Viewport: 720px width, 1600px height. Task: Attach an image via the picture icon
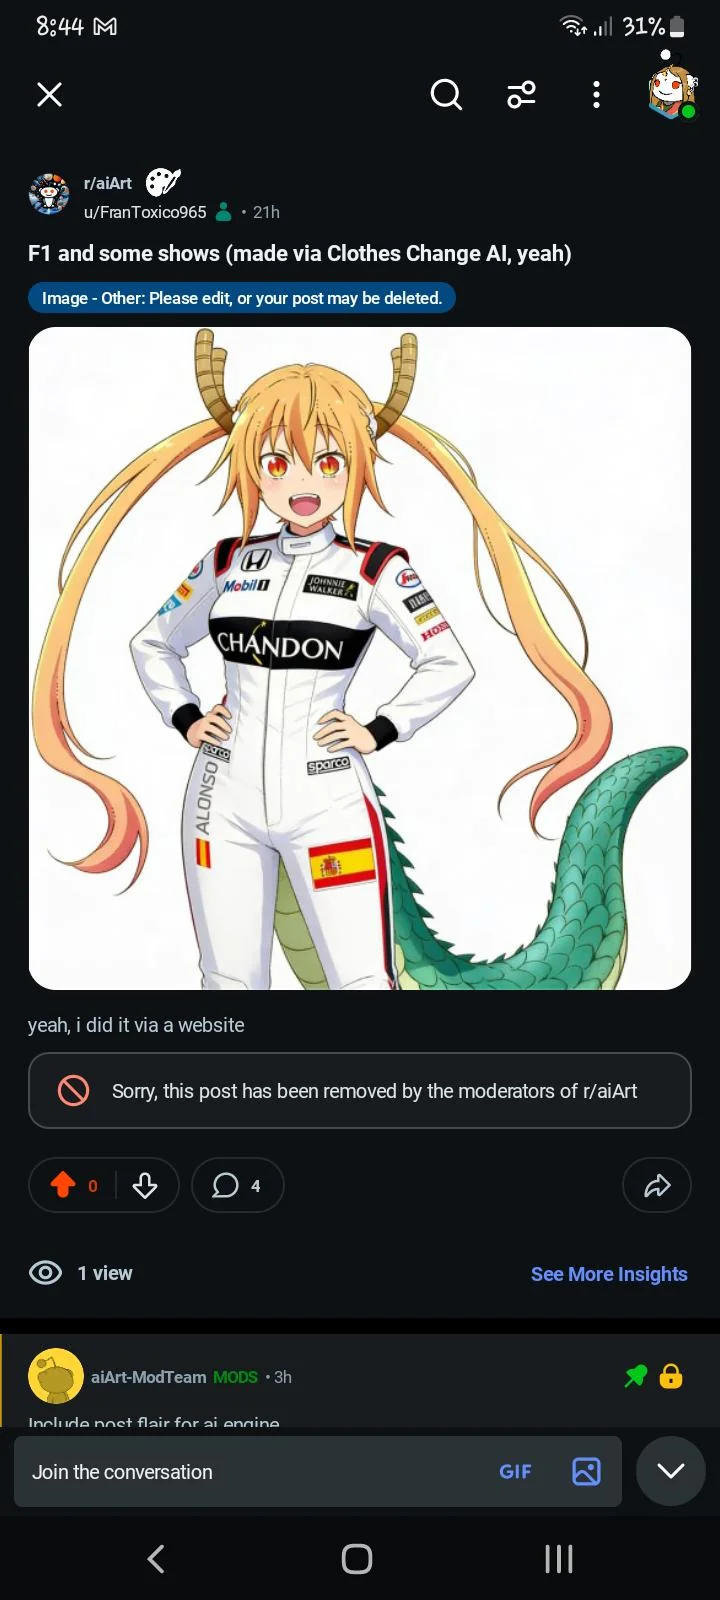(x=586, y=1472)
